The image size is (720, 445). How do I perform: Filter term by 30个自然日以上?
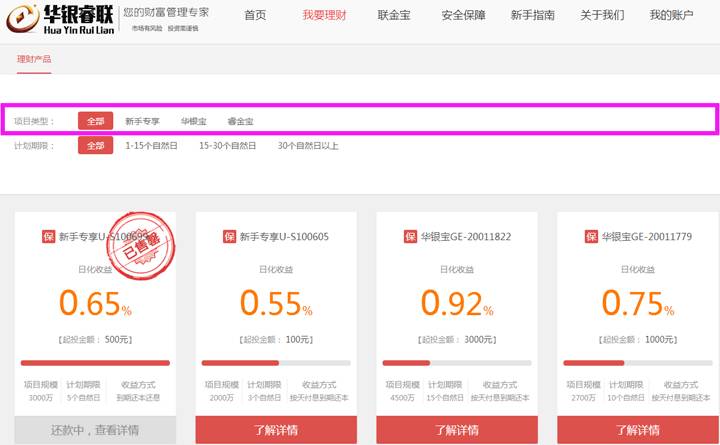click(308, 146)
